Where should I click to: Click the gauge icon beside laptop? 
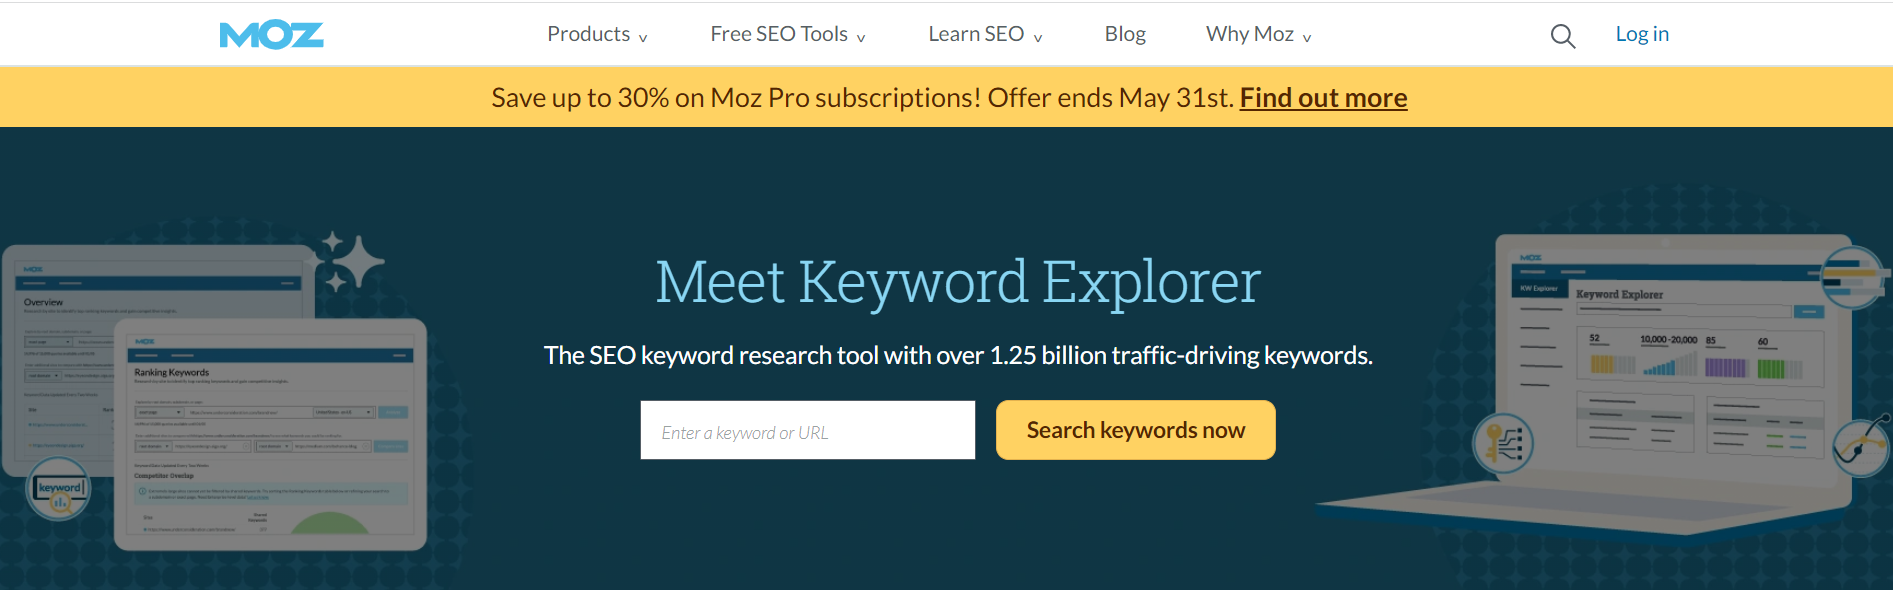coord(1862,446)
